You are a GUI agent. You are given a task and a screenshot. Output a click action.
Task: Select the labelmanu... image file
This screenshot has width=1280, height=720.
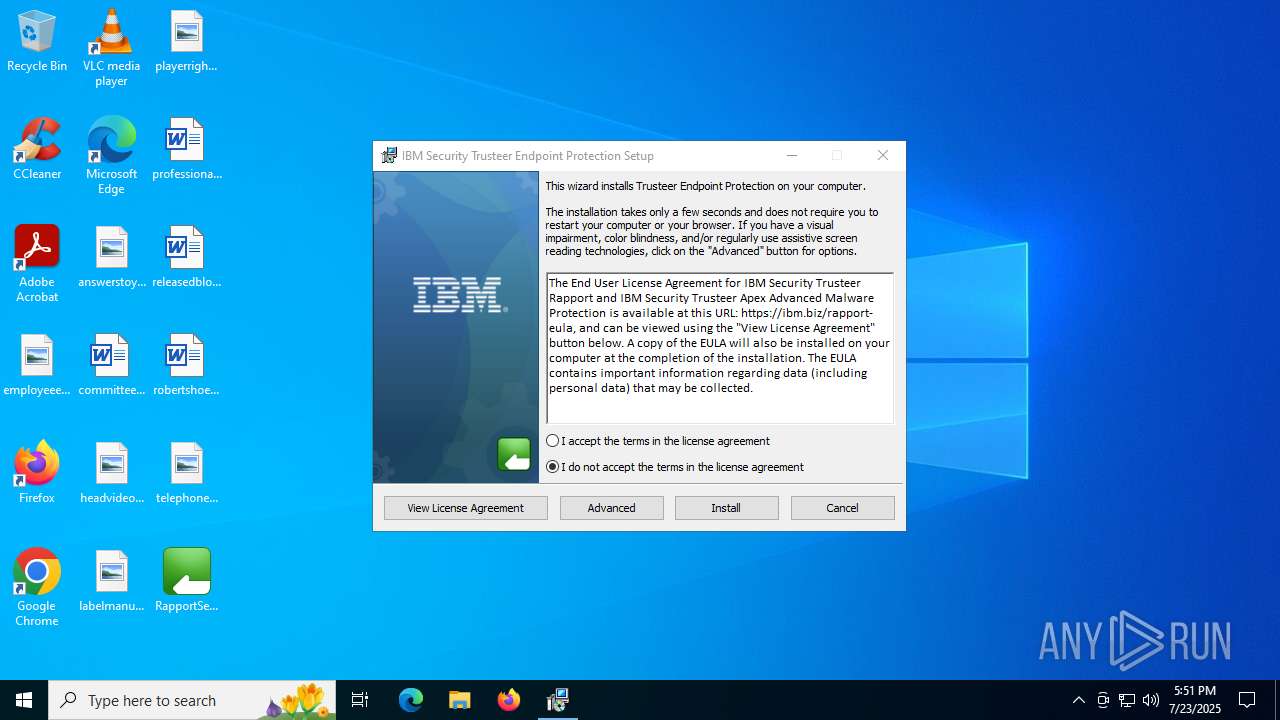111,582
